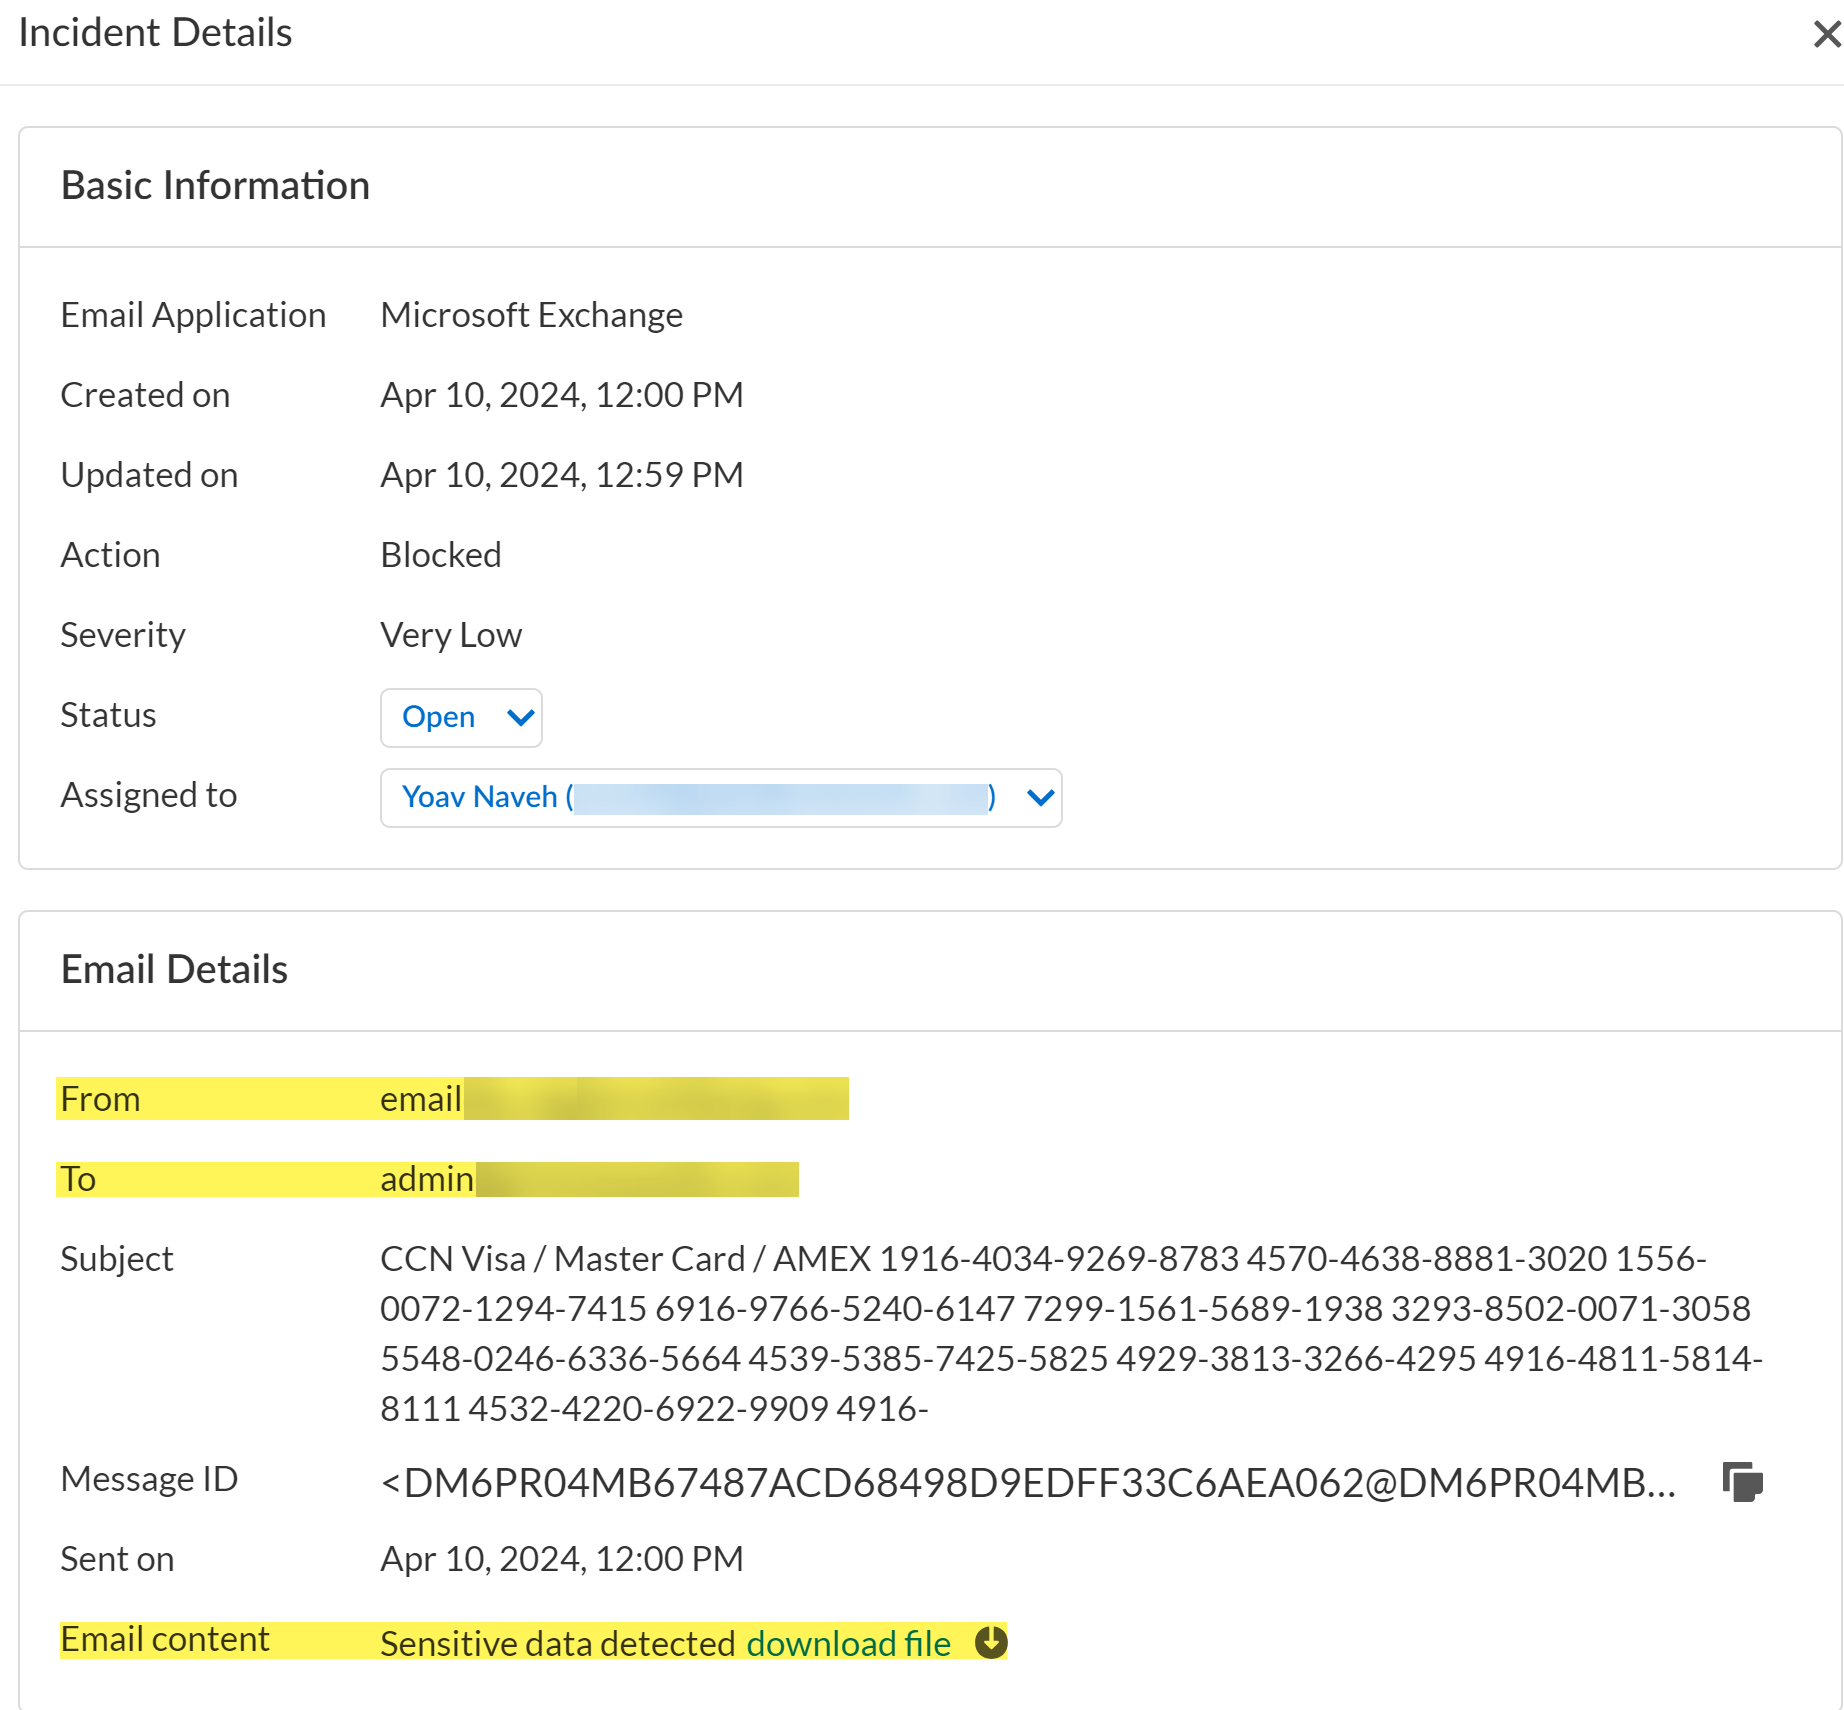Screen dimensions: 1844x1710
Task: Click the Basic Information section header
Action: pyautogui.click(x=215, y=186)
